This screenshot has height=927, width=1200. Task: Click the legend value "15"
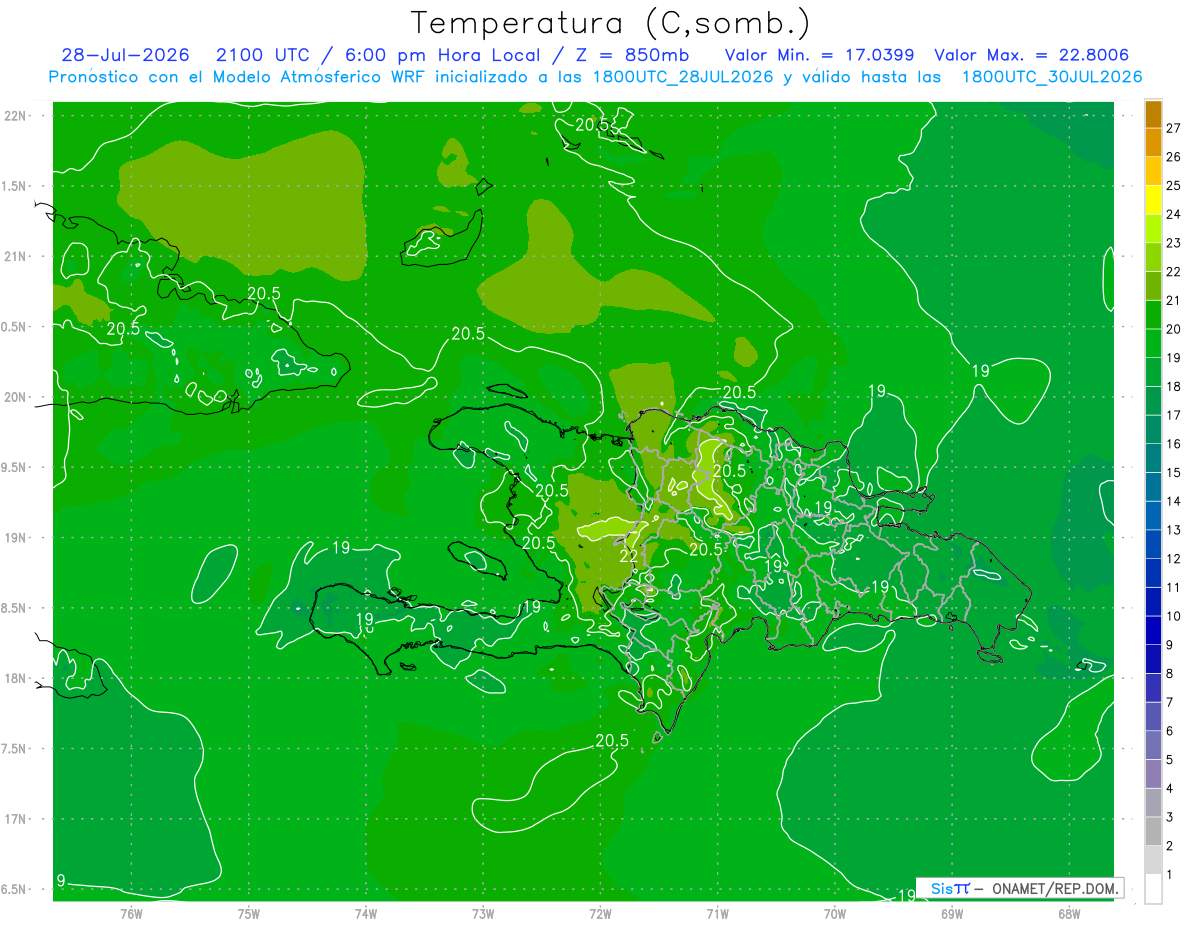coord(1173,472)
